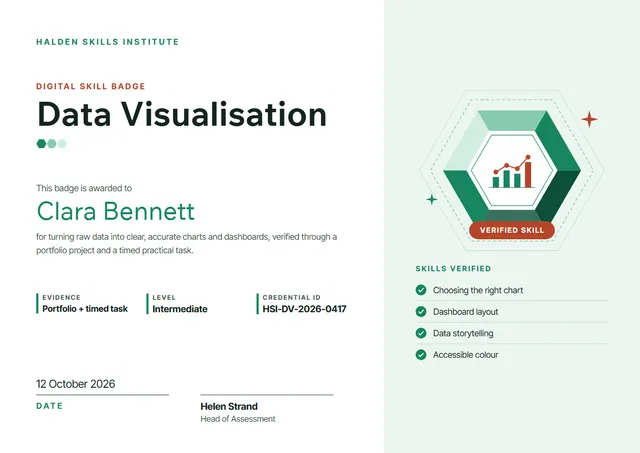Click the date 12 October 2026
Image resolution: width=640 pixels, height=453 pixels.
pos(76,384)
